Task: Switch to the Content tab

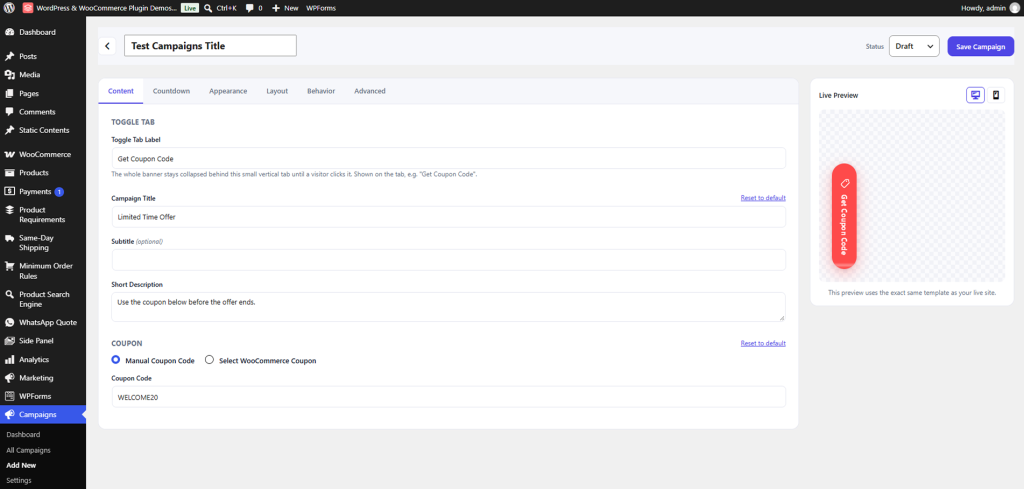Action: 121,91
